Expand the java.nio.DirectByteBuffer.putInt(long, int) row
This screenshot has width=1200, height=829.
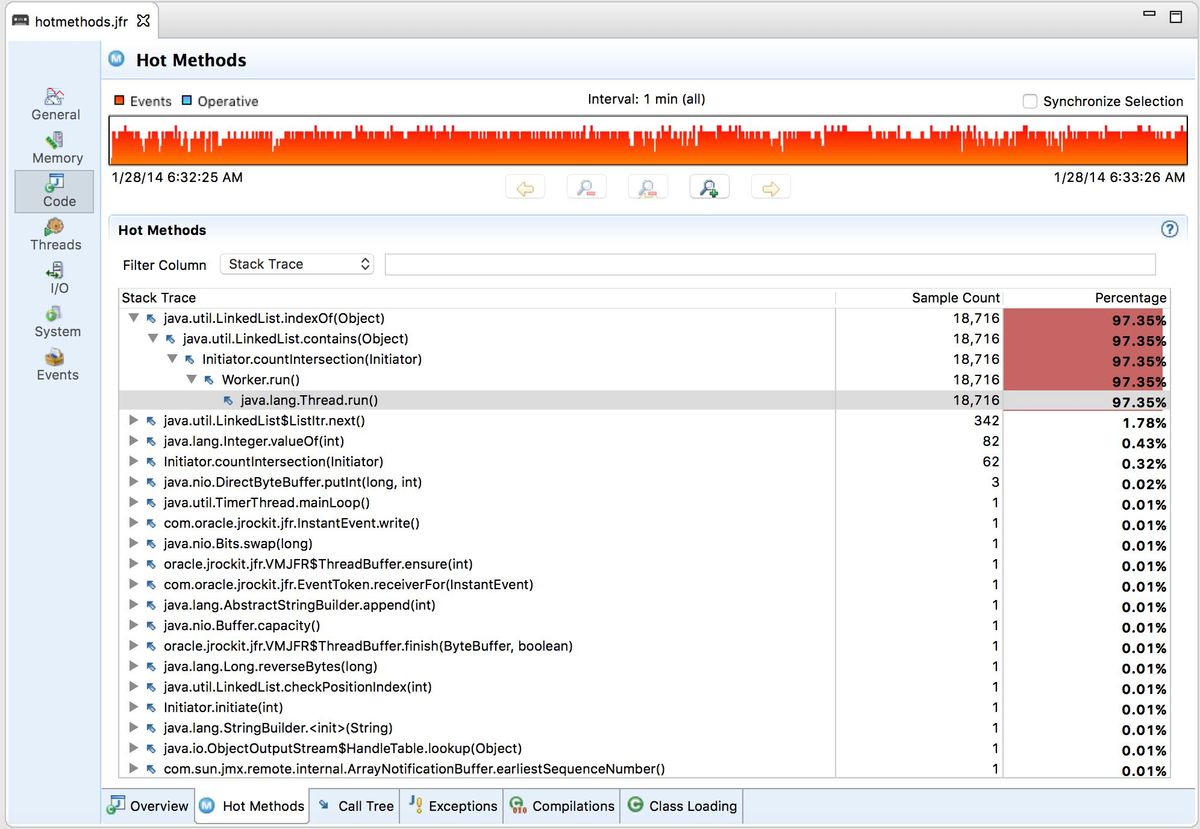coord(133,482)
